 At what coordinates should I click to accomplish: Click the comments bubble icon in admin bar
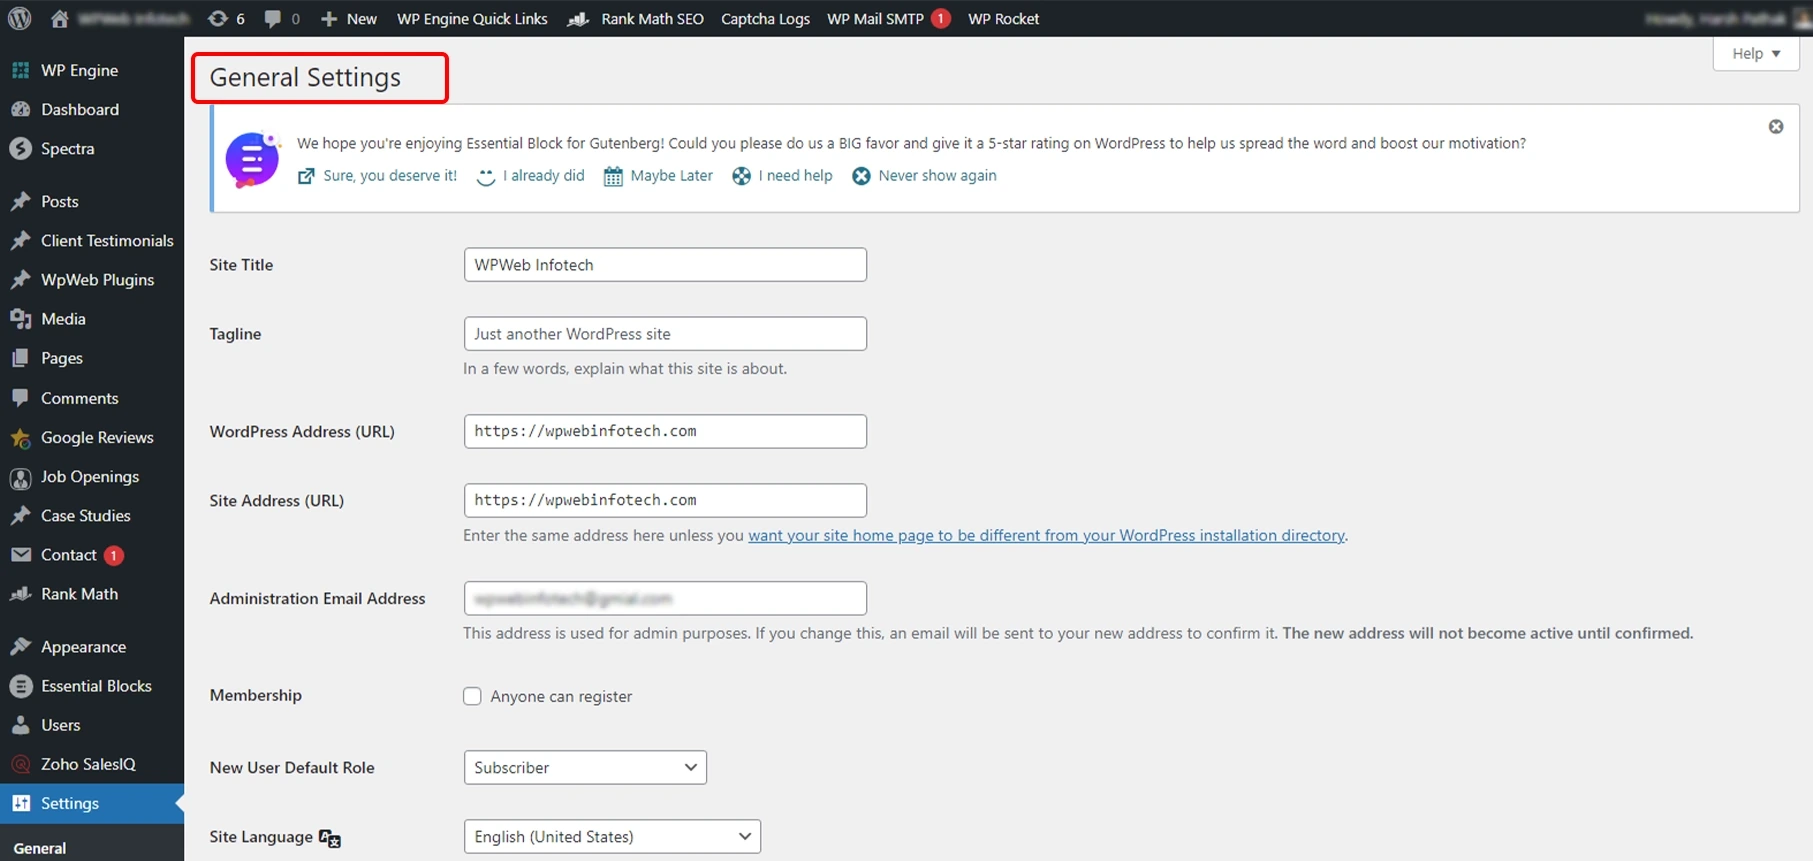272,18
